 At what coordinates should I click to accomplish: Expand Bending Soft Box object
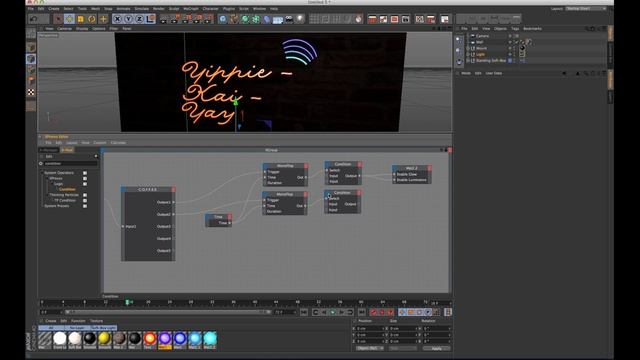[468, 60]
